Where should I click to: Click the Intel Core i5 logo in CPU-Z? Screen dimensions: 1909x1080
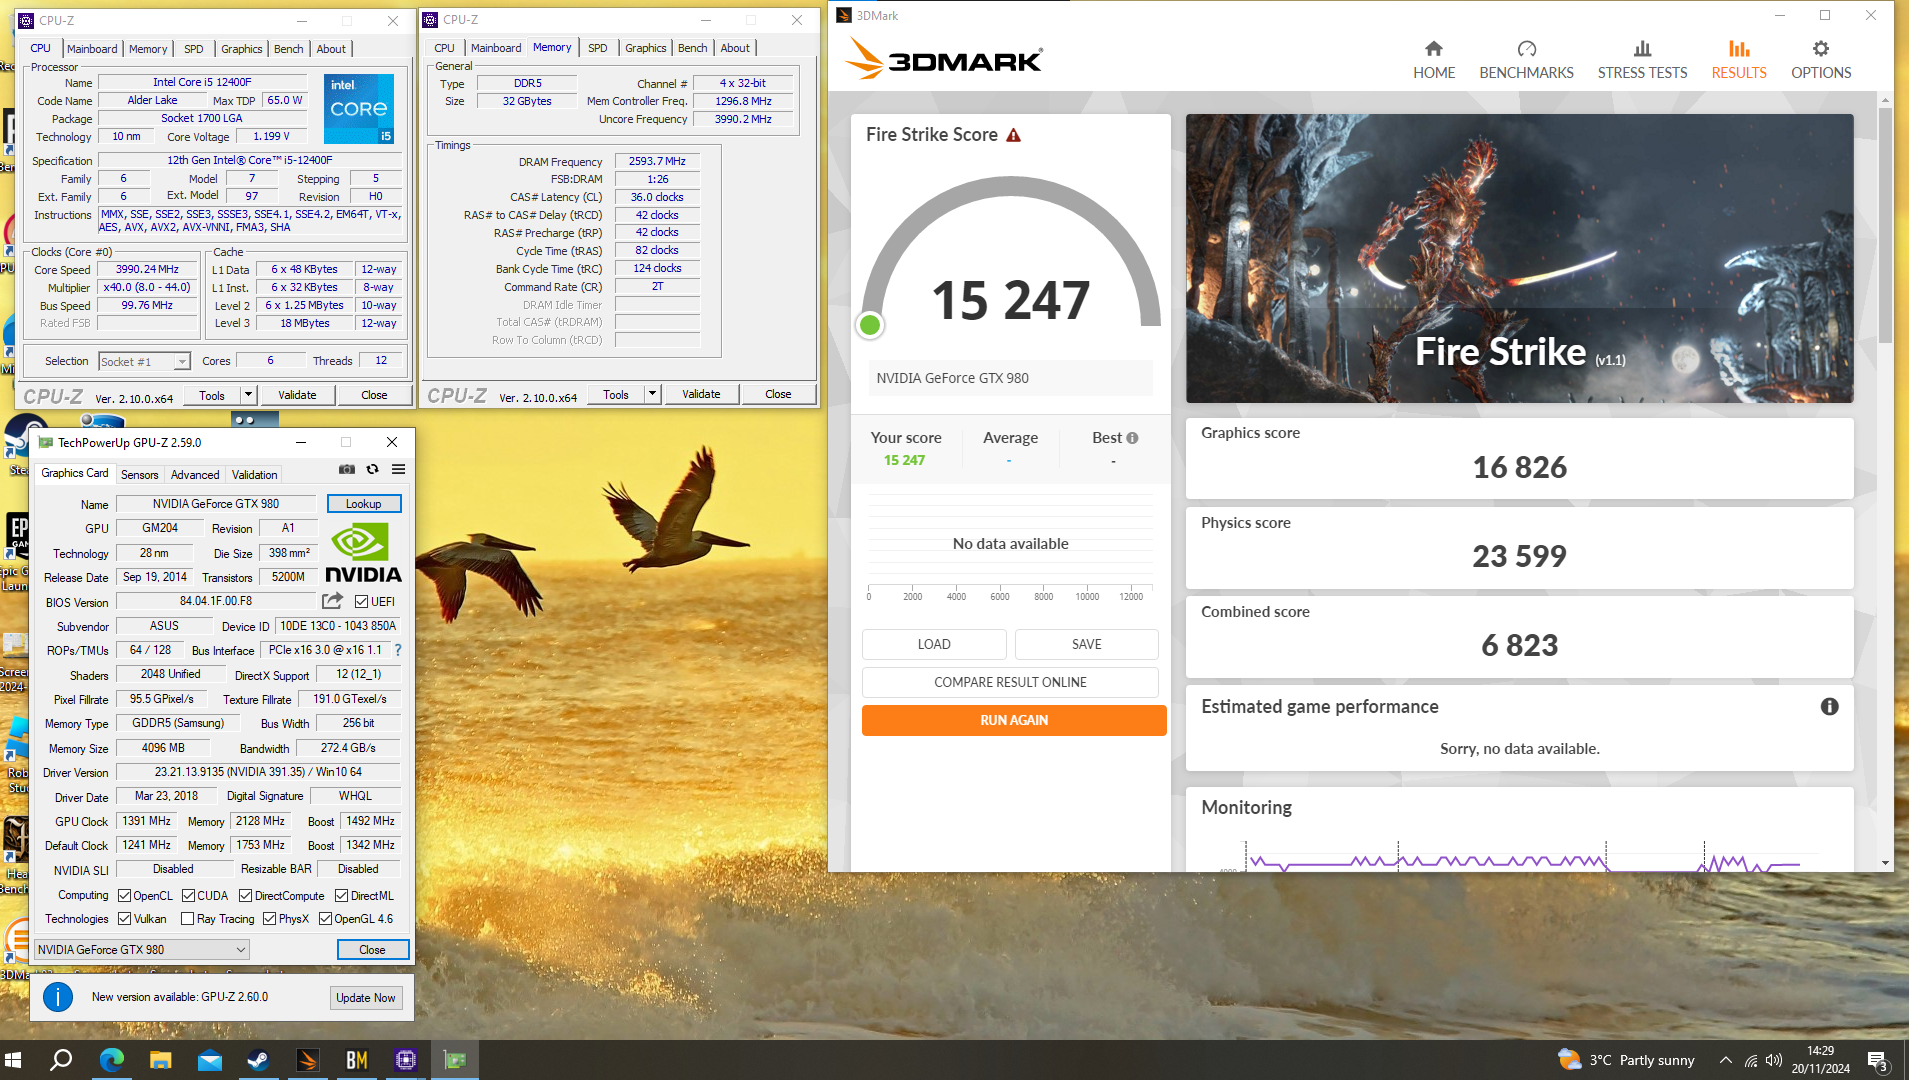359,109
